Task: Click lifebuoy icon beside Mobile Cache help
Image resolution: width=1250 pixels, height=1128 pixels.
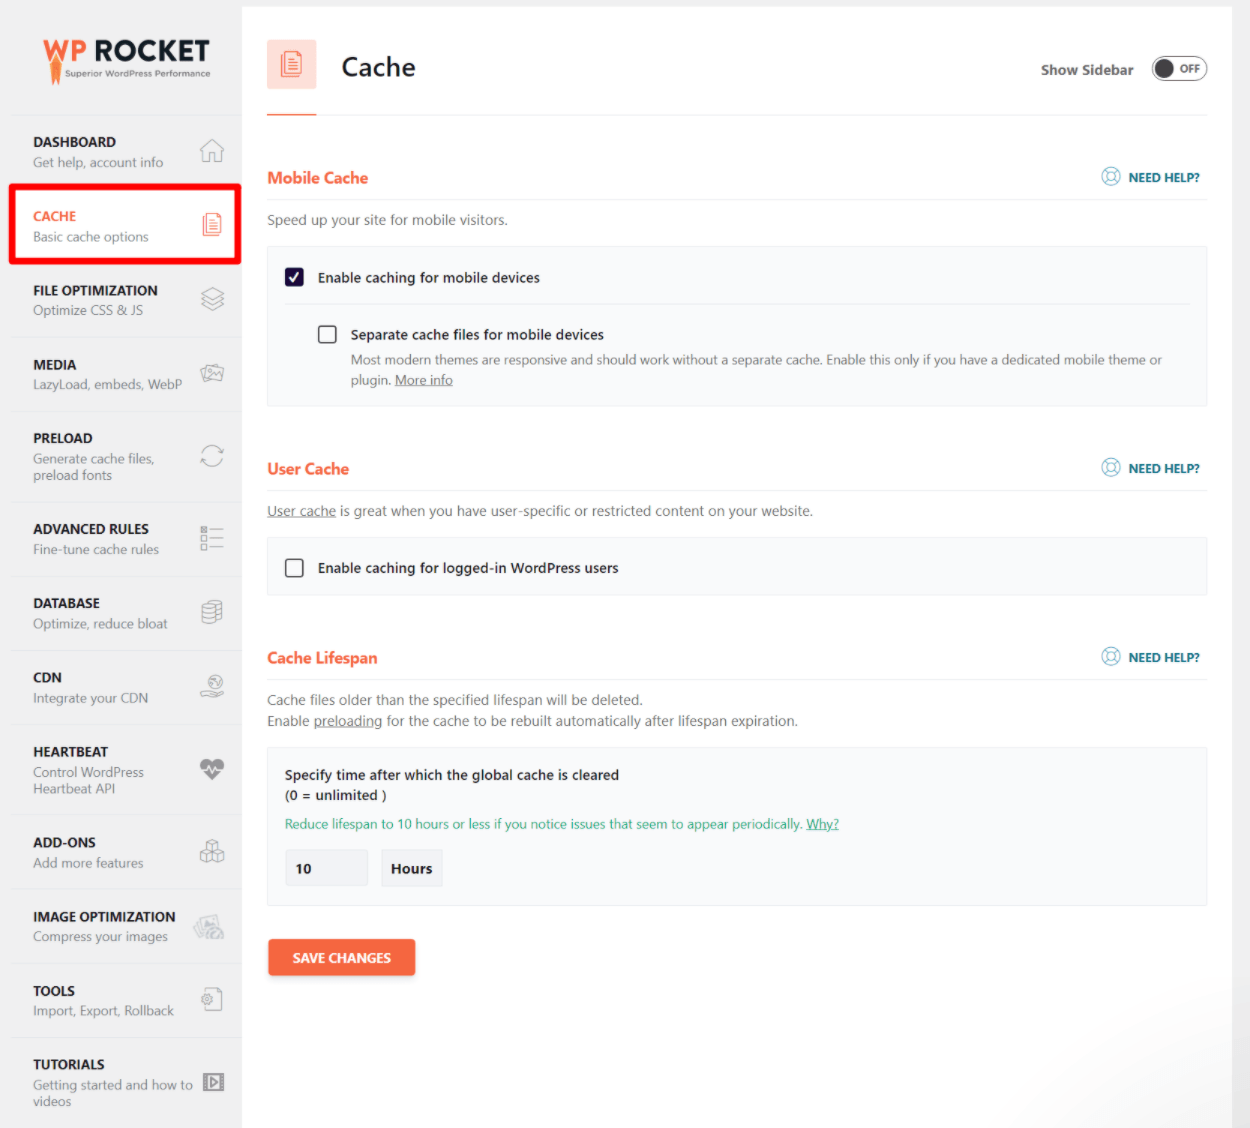Action: coord(1111,177)
